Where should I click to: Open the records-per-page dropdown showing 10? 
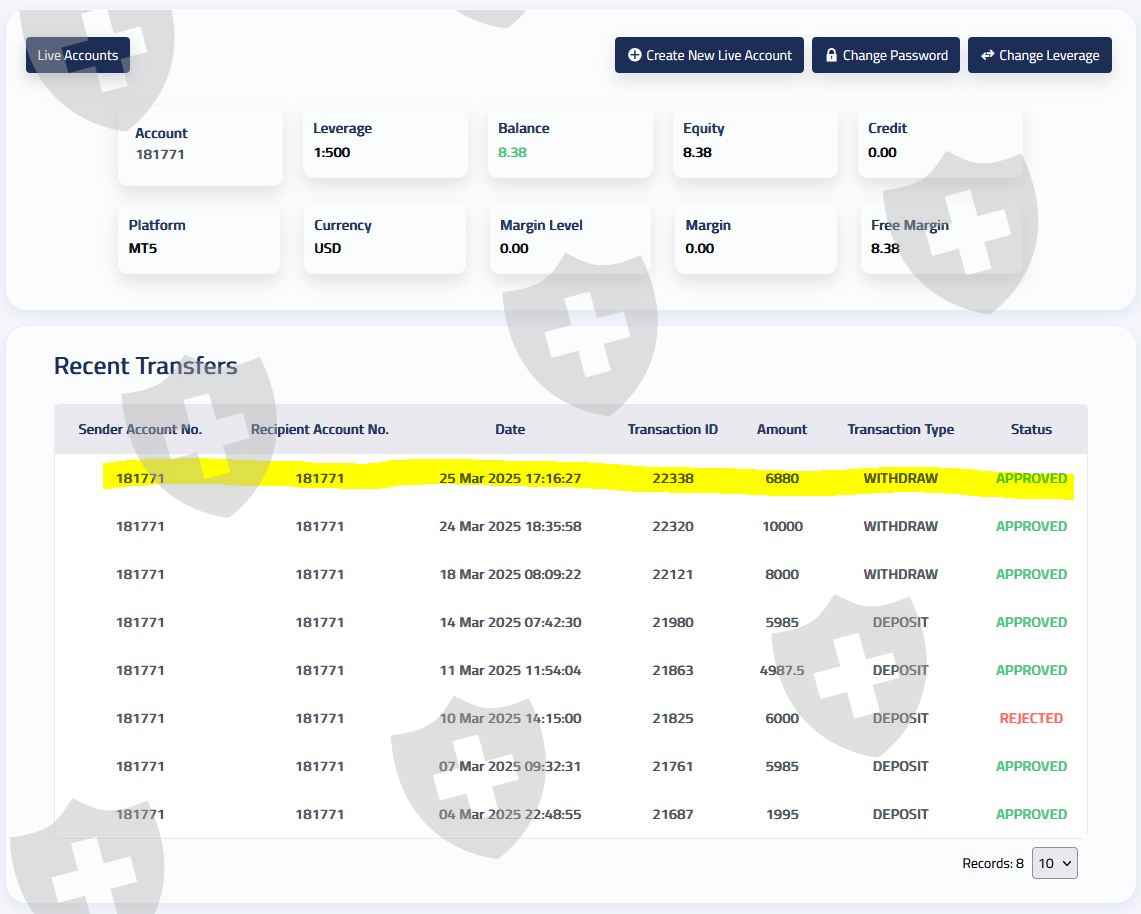coord(1055,863)
